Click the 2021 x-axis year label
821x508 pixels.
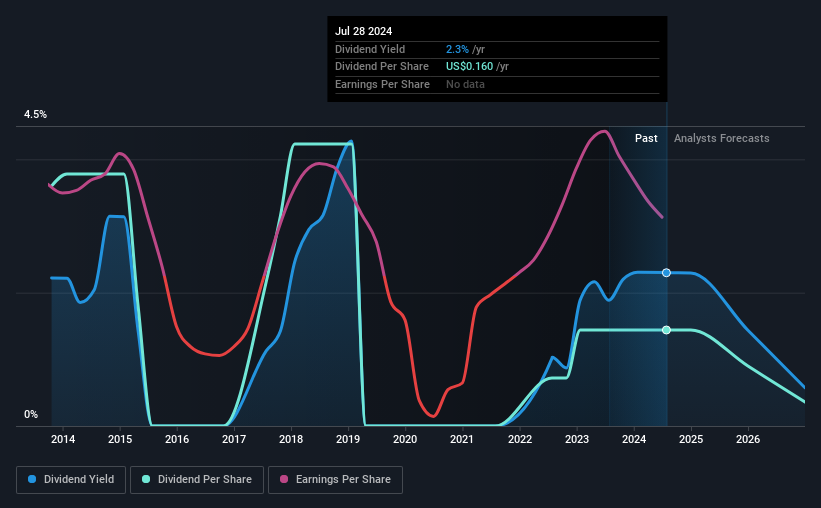pyautogui.click(x=461, y=439)
